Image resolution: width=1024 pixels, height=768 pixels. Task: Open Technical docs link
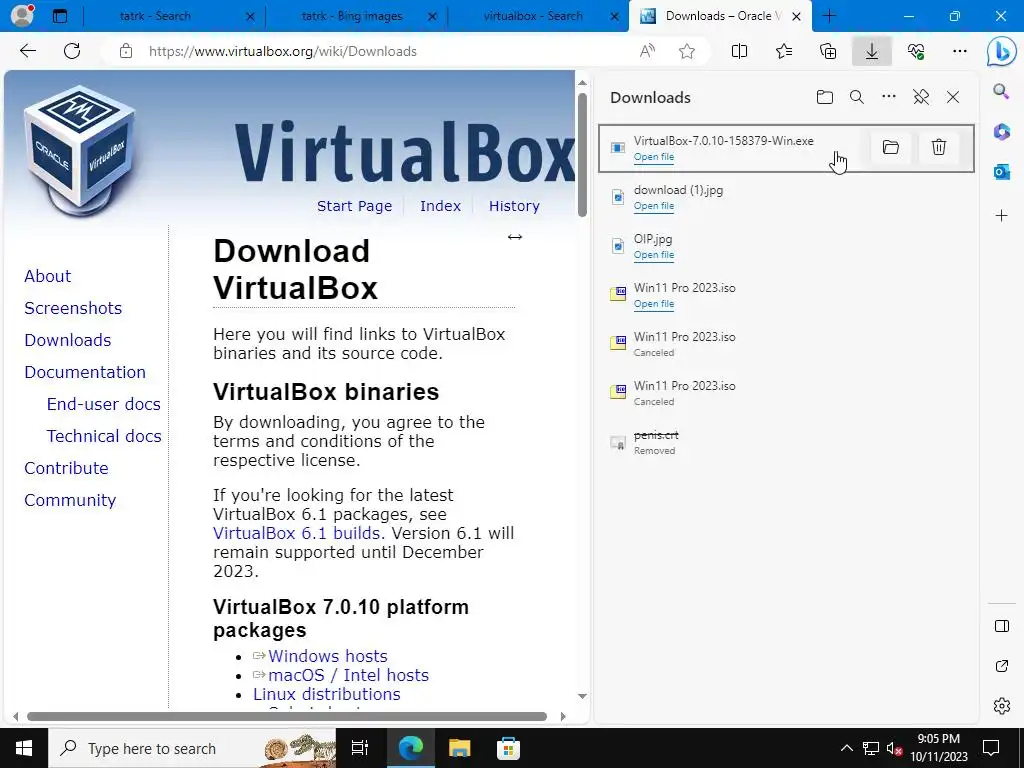pyautogui.click(x=104, y=436)
